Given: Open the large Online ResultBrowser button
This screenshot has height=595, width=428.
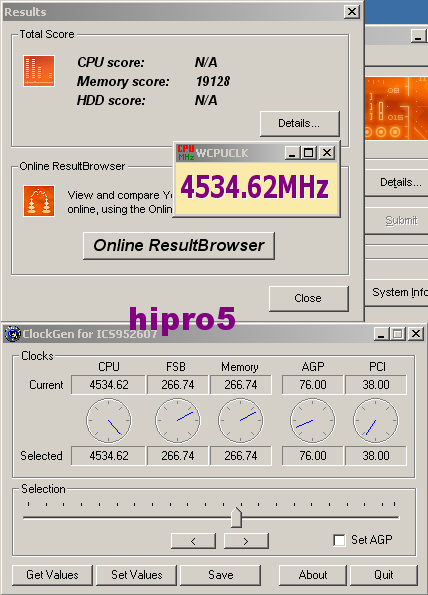Looking at the screenshot, I should tap(179, 246).
